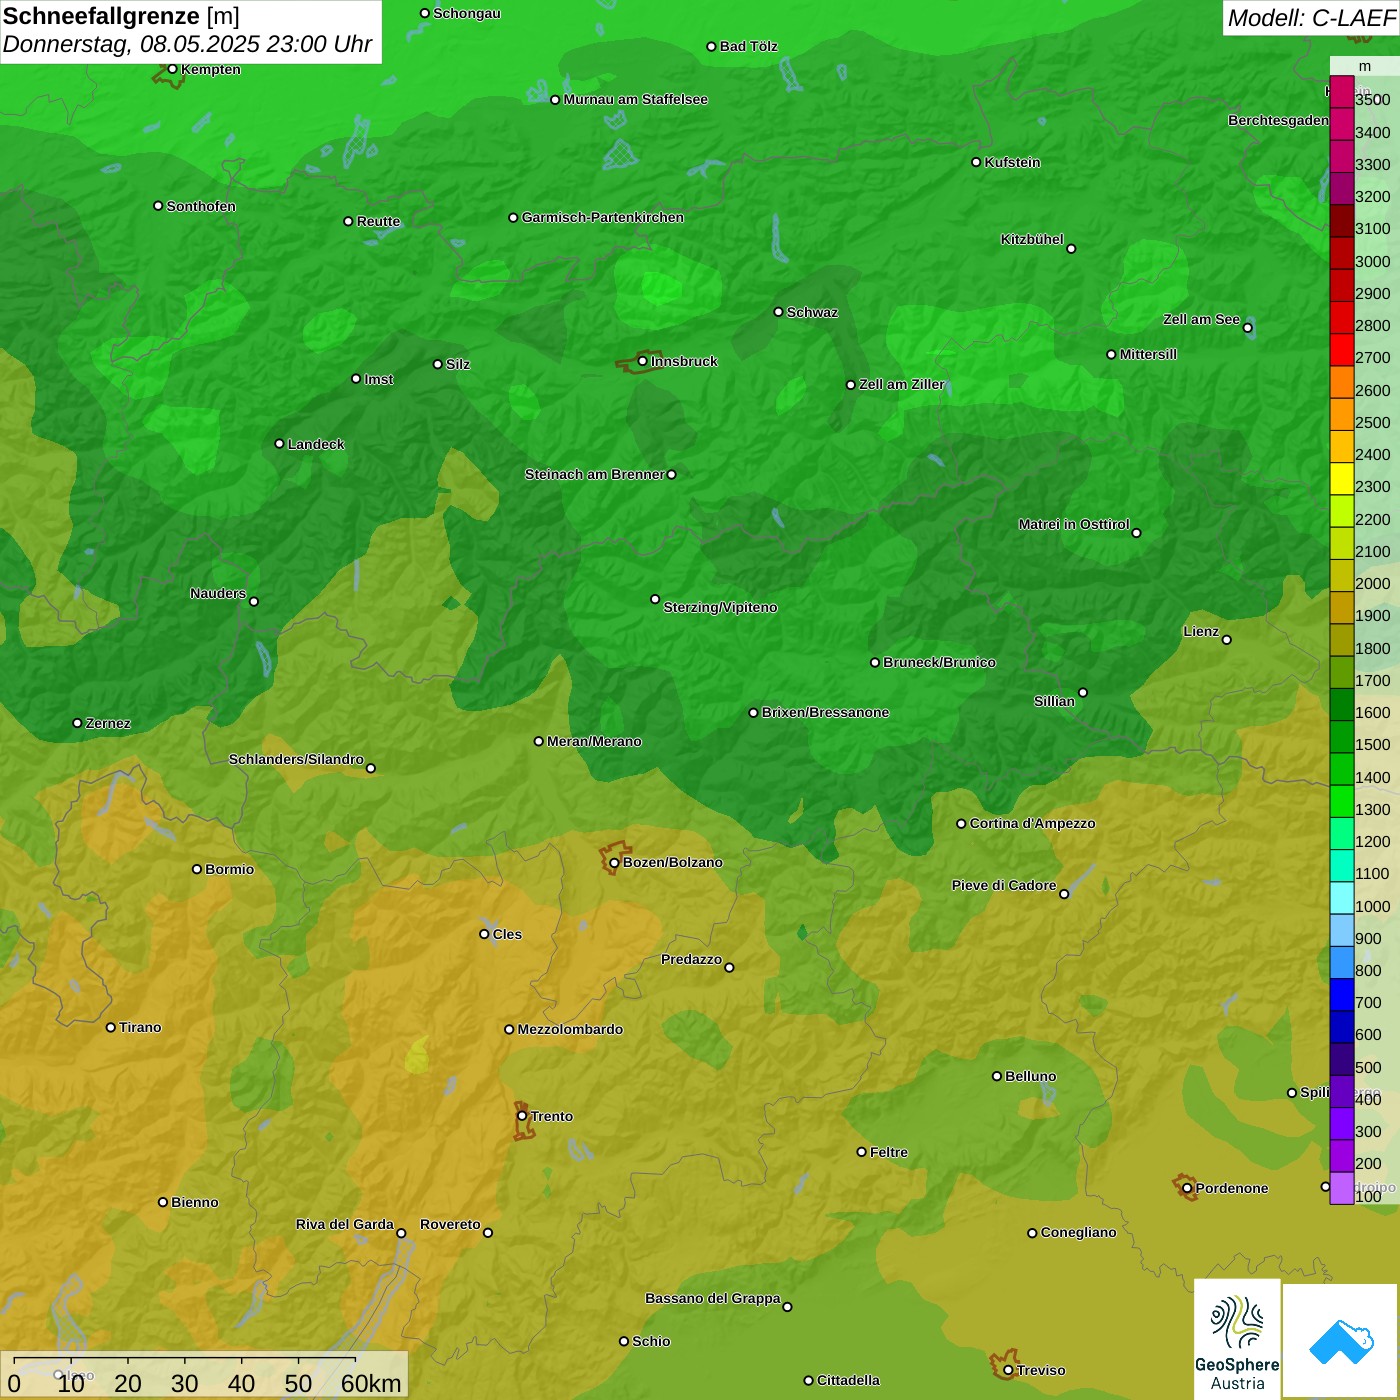Click the '2000' legend value
1400x1400 pixels.
(1373, 583)
